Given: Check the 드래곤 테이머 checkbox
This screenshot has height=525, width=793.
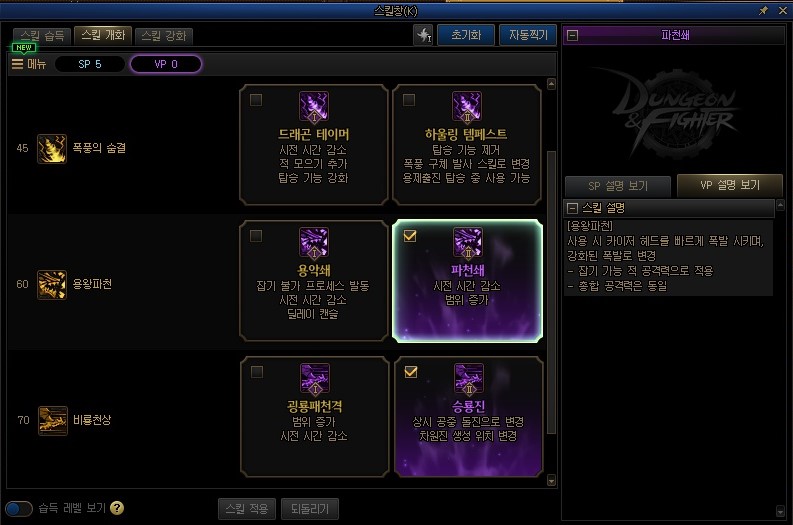Looking at the screenshot, I should click(x=256, y=100).
